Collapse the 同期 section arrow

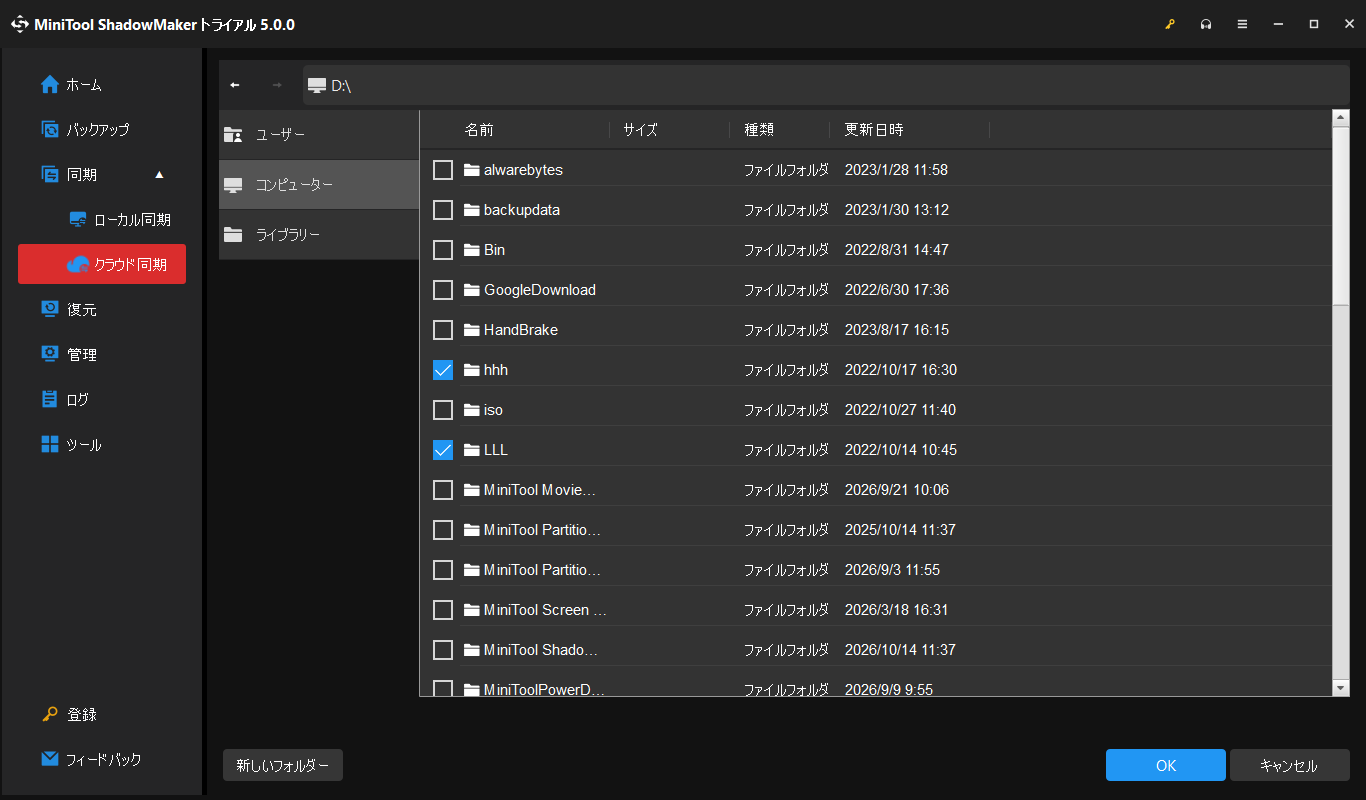coord(159,175)
